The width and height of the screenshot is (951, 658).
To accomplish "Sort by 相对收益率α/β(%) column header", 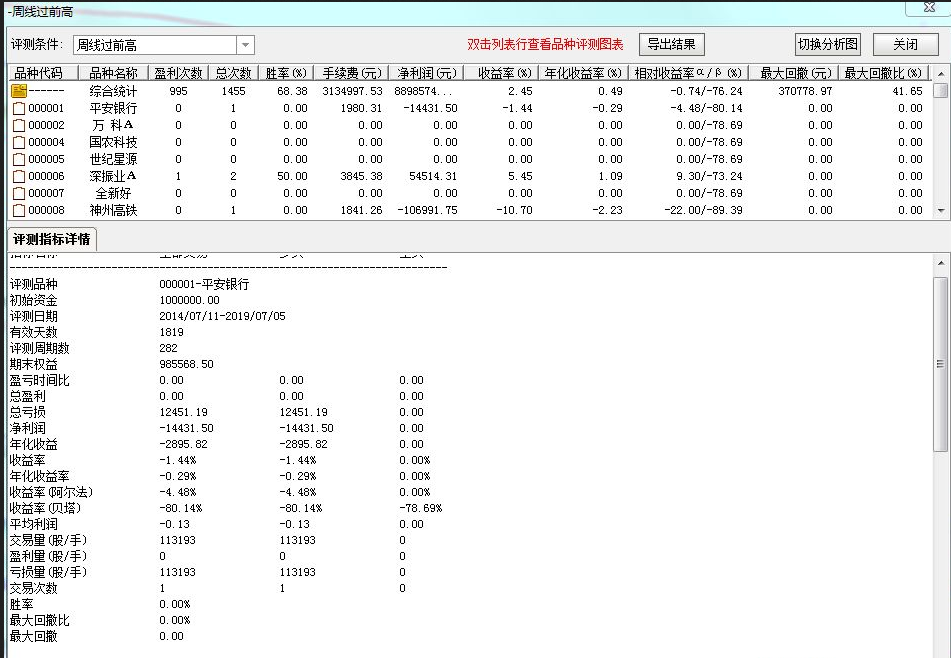I will pyautogui.click(x=688, y=73).
